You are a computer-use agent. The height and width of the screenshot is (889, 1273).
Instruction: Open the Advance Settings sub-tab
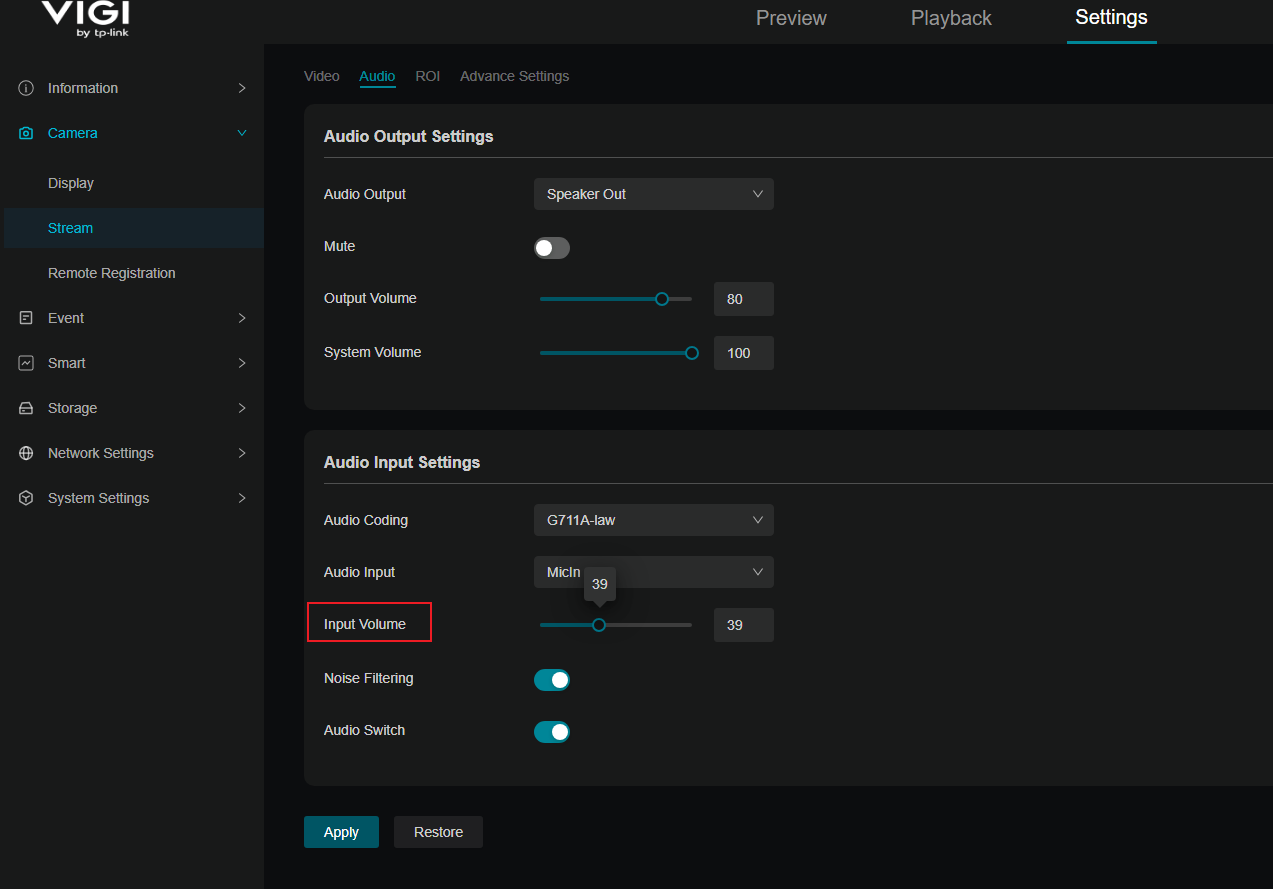[x=515, y=76]
